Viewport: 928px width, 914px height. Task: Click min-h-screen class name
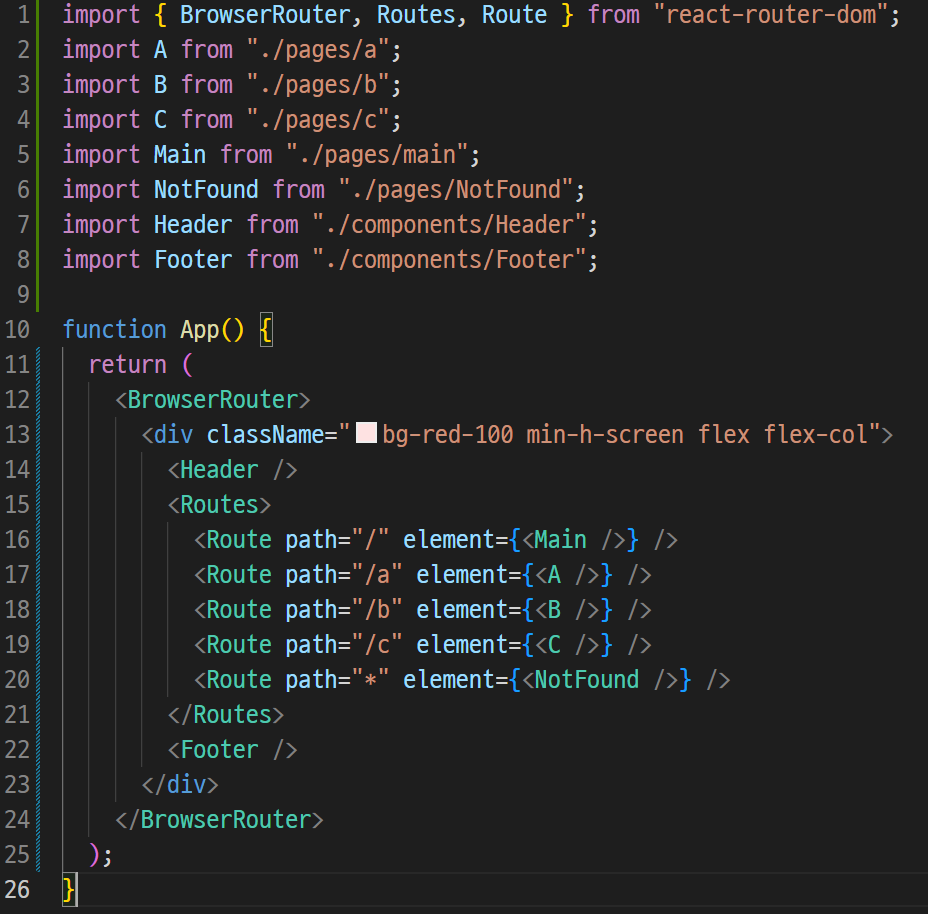[605, 435]
